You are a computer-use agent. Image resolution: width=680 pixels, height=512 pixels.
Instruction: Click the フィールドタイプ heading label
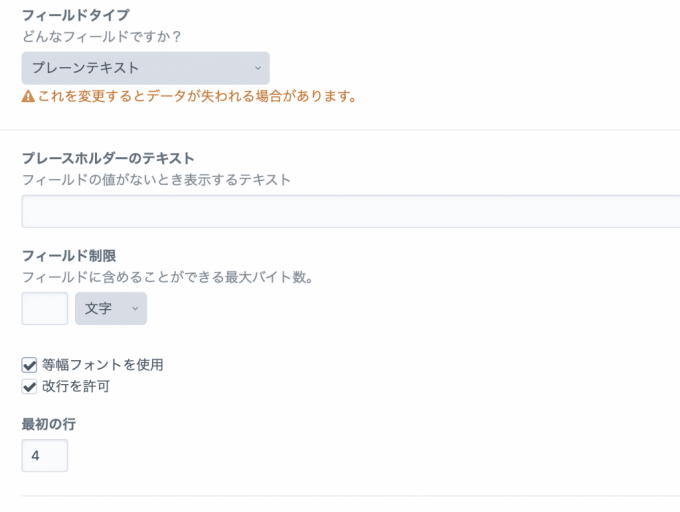[x=75, y=15]
